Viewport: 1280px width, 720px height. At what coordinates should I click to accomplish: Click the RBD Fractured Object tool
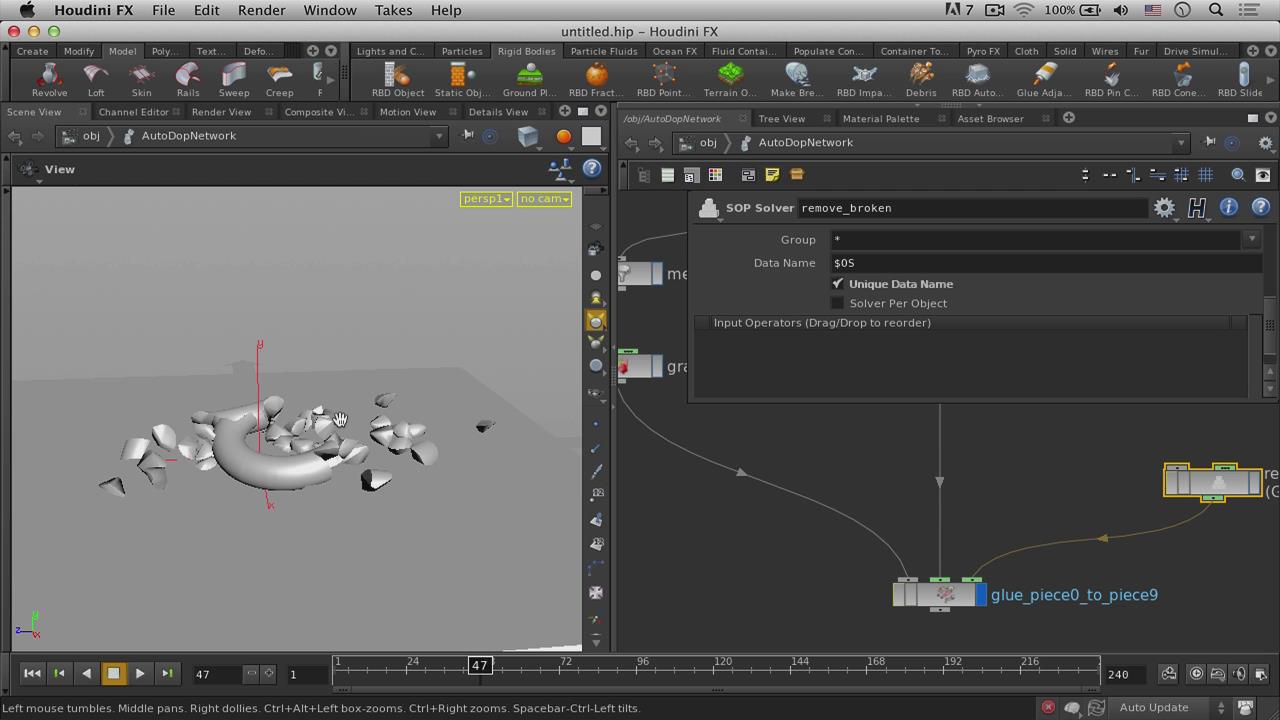(x=596, y=80)
